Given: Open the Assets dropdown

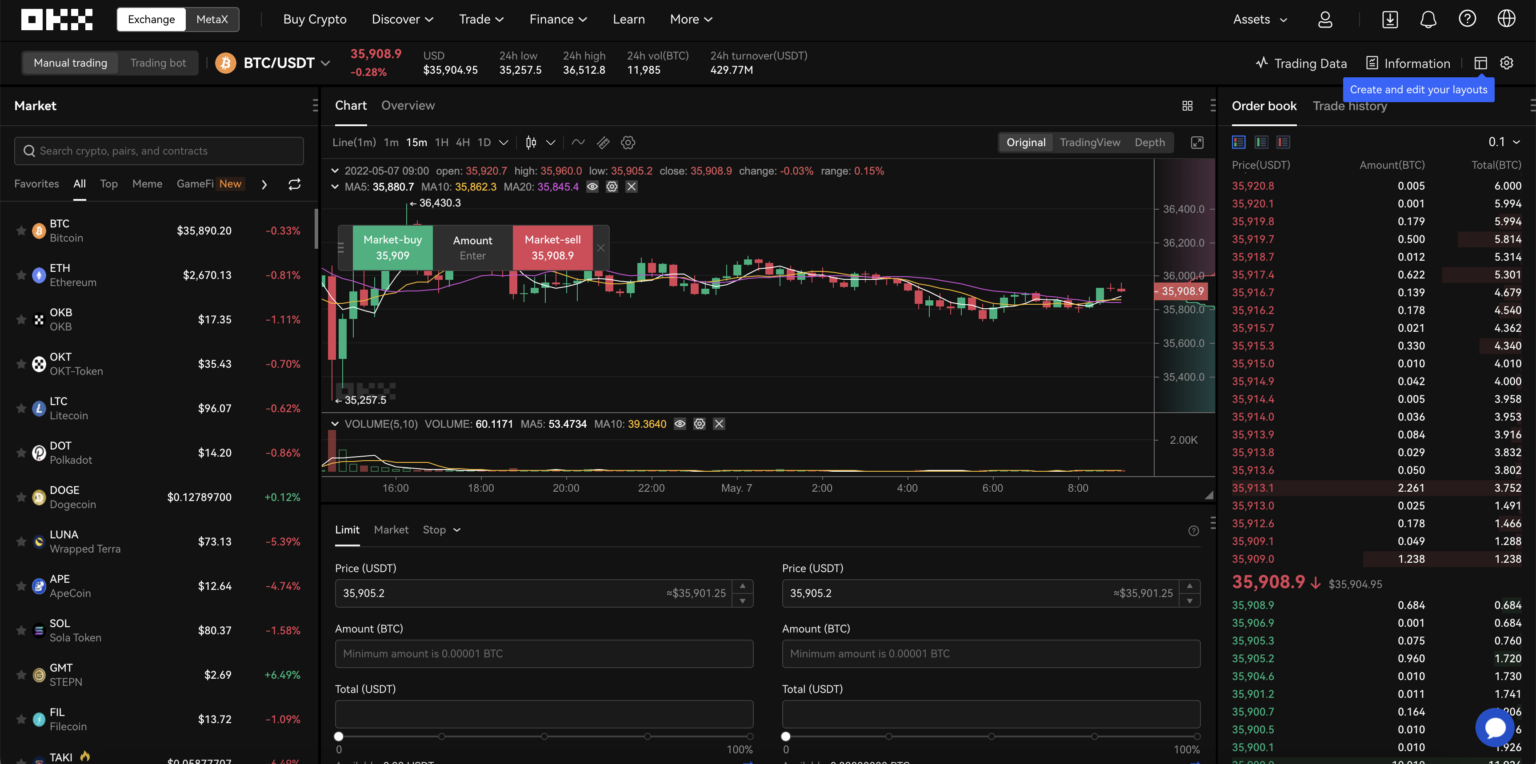Looking at the screenshot, I should coord(1261,19).
